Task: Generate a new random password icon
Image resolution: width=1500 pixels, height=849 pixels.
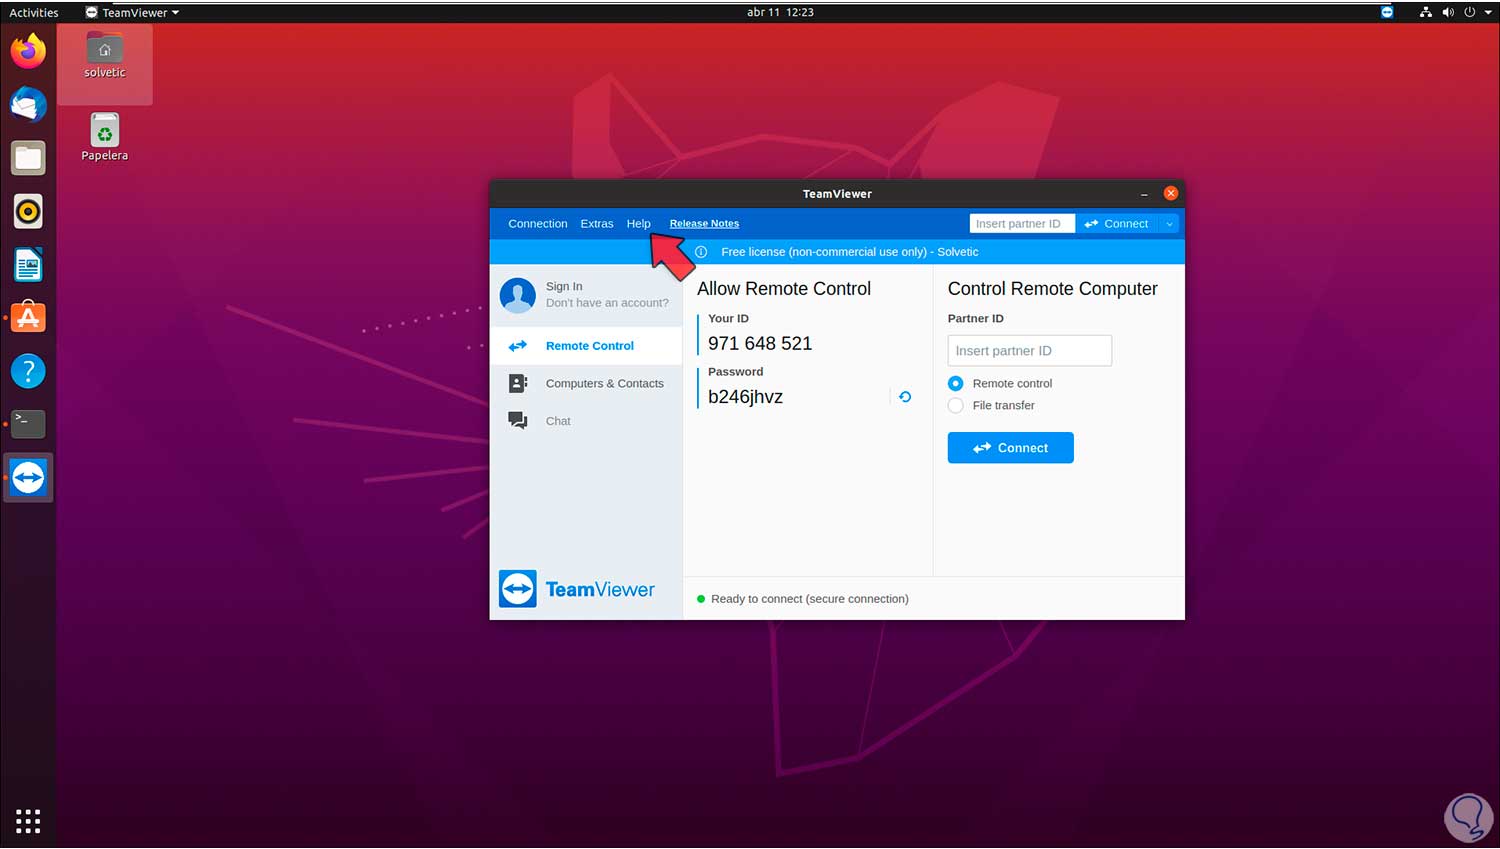Action: [x=905, y=397]
